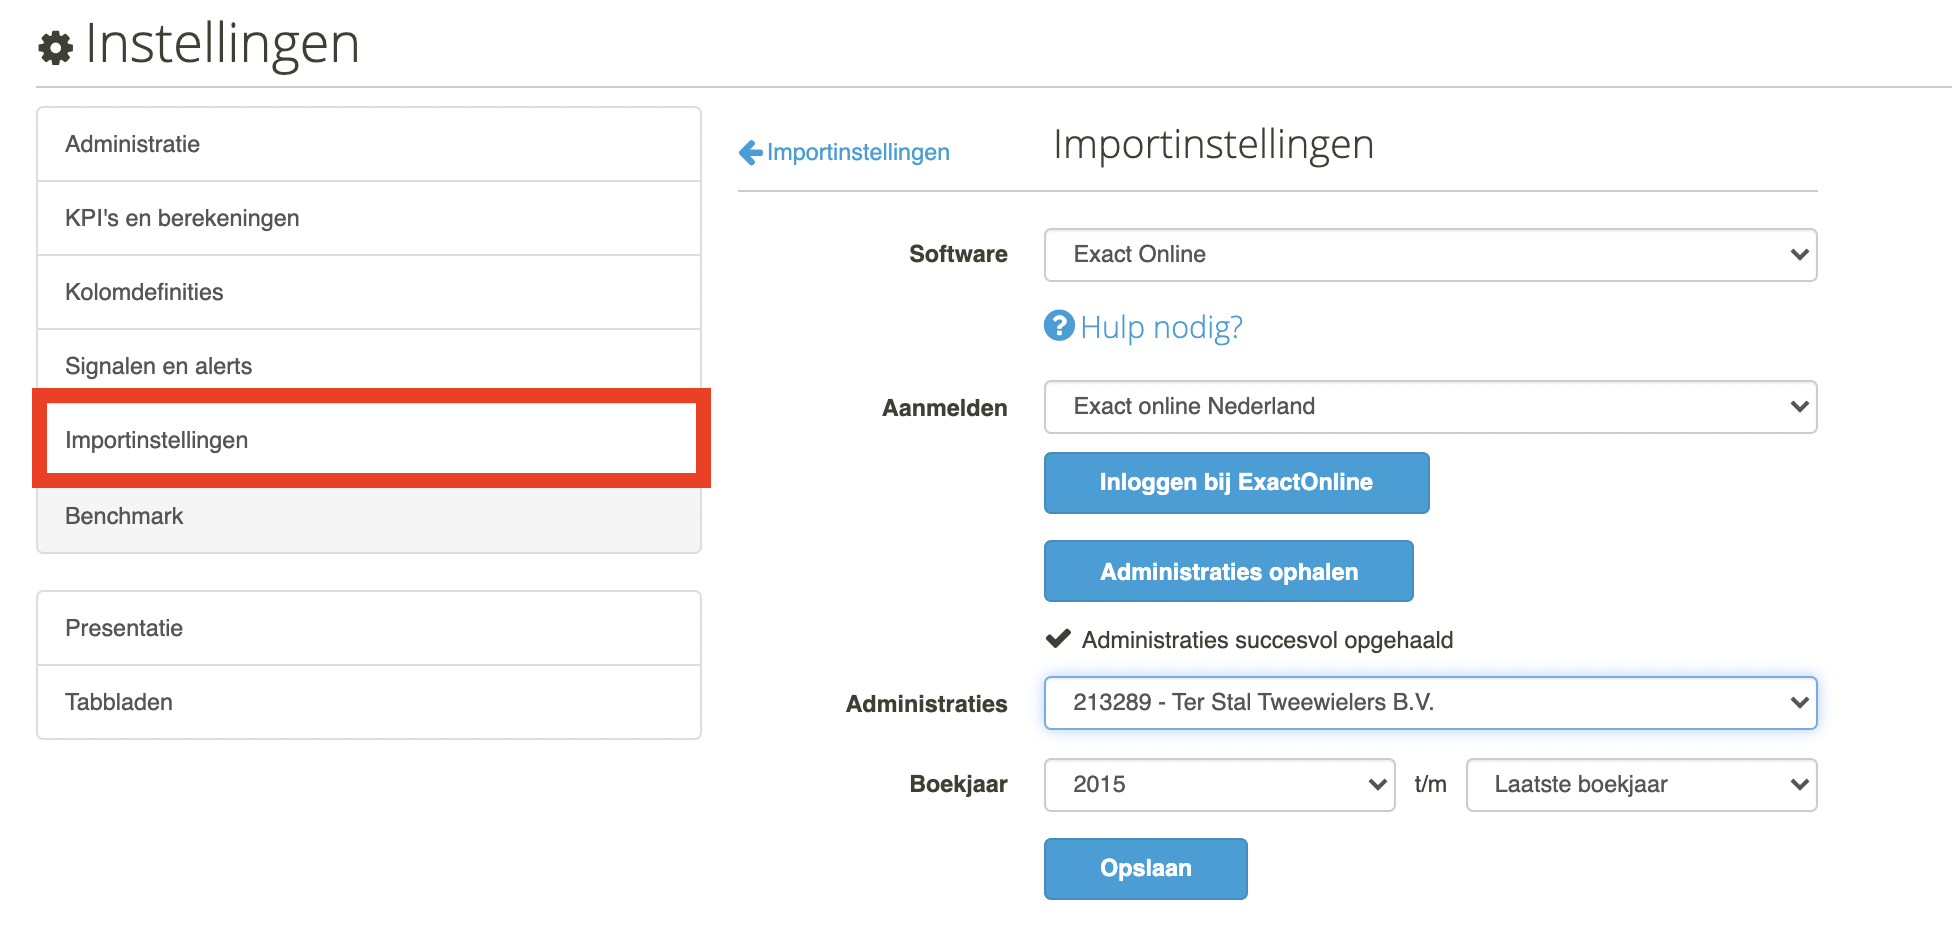1952x940 pixels.
Task: Open KPI's en berekeningen menu item
Action: tap(369, 218)
